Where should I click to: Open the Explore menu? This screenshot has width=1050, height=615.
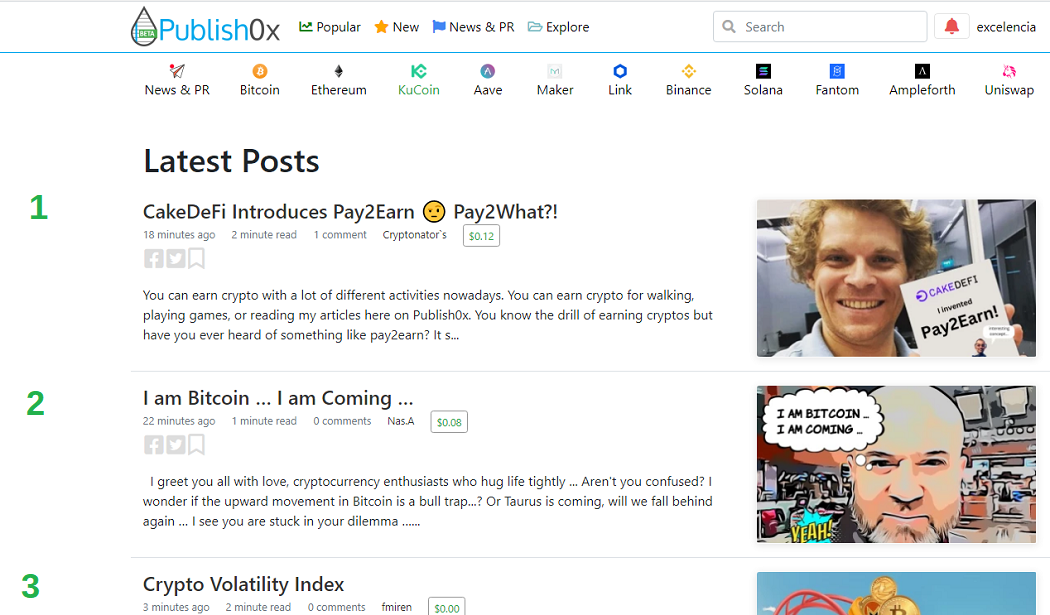coord(558,27)
